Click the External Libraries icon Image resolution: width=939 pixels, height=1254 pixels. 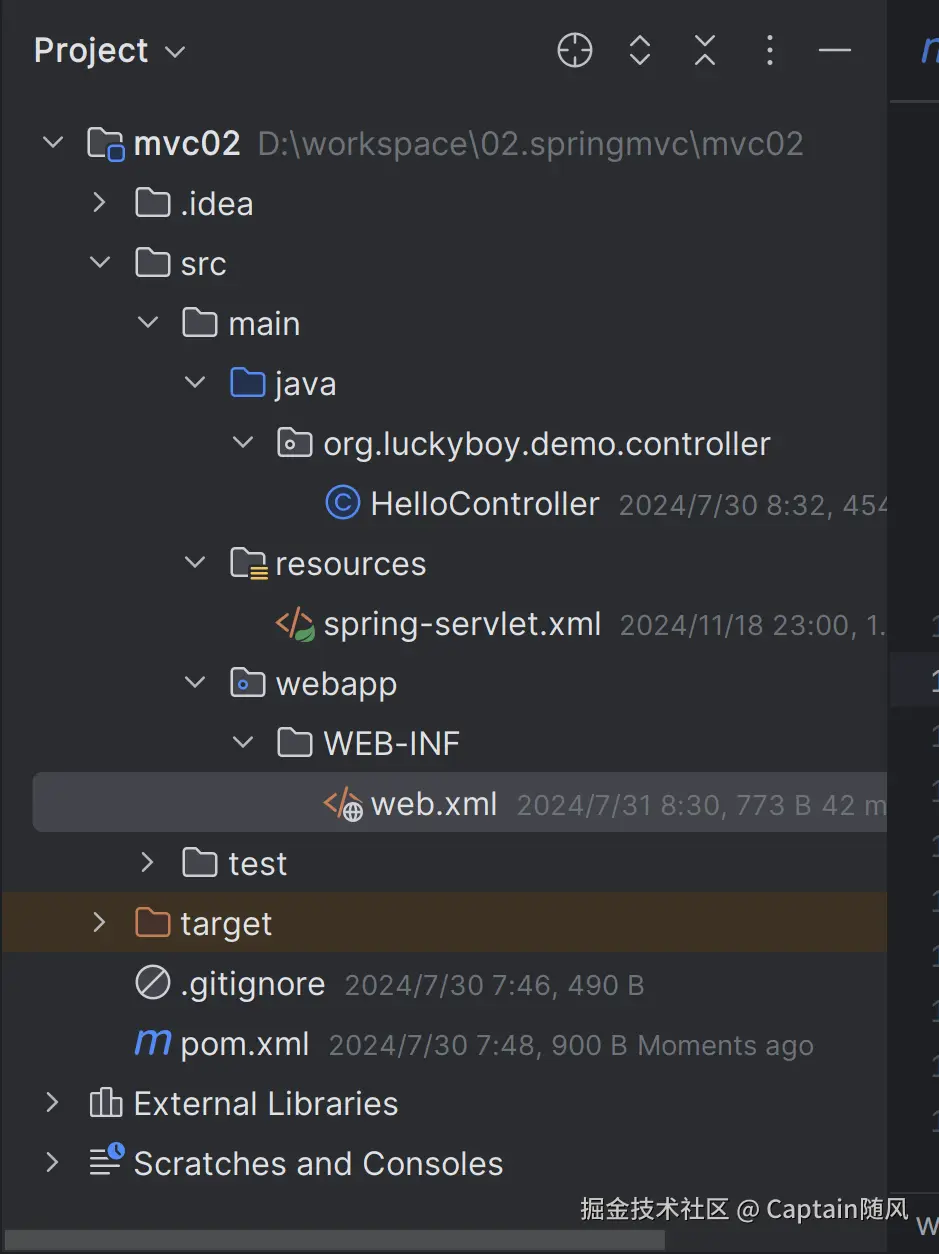pos(105,1102)
